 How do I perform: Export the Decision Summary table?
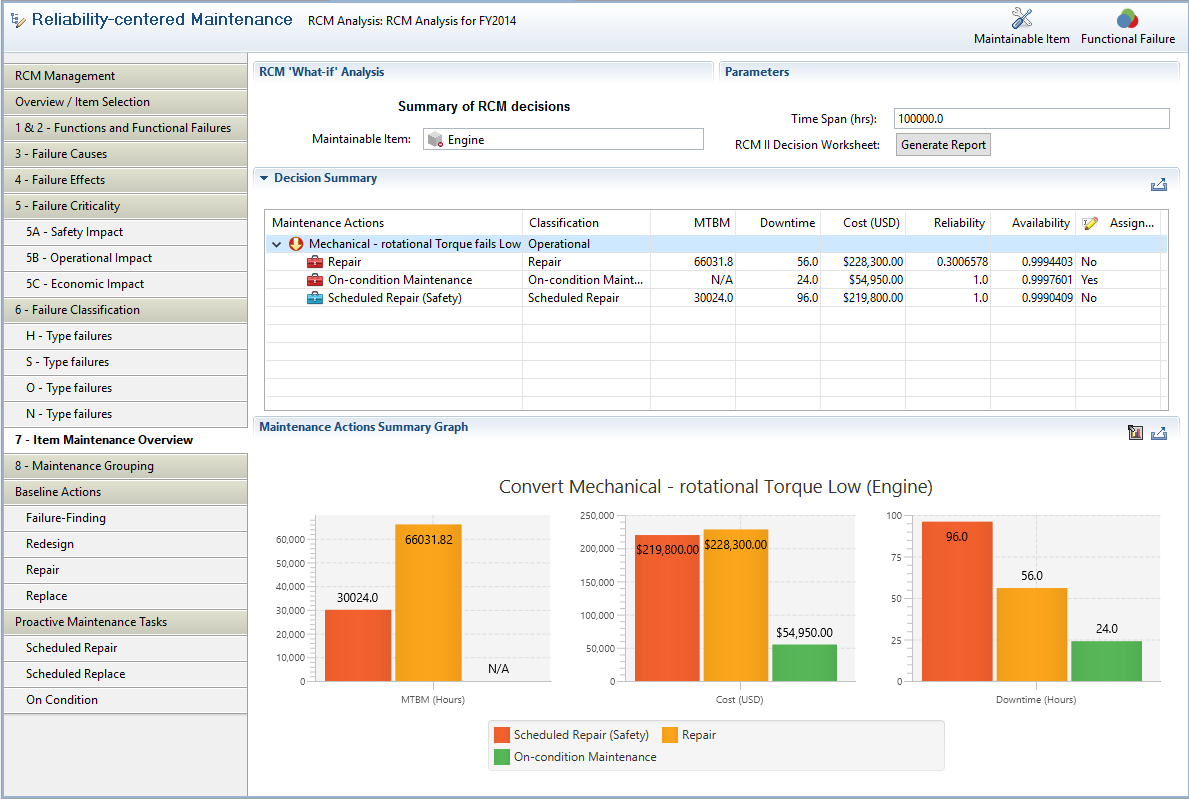[1159, 184]
